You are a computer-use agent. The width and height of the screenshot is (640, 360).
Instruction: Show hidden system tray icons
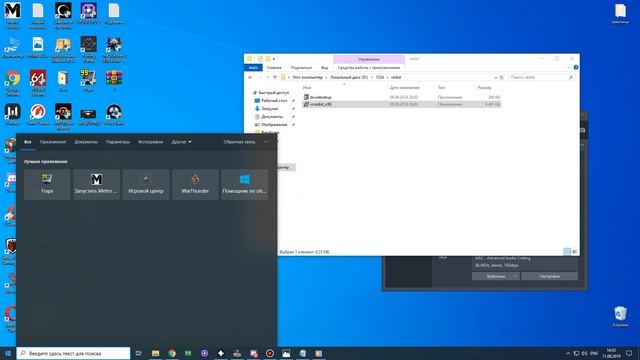[568, 353]
